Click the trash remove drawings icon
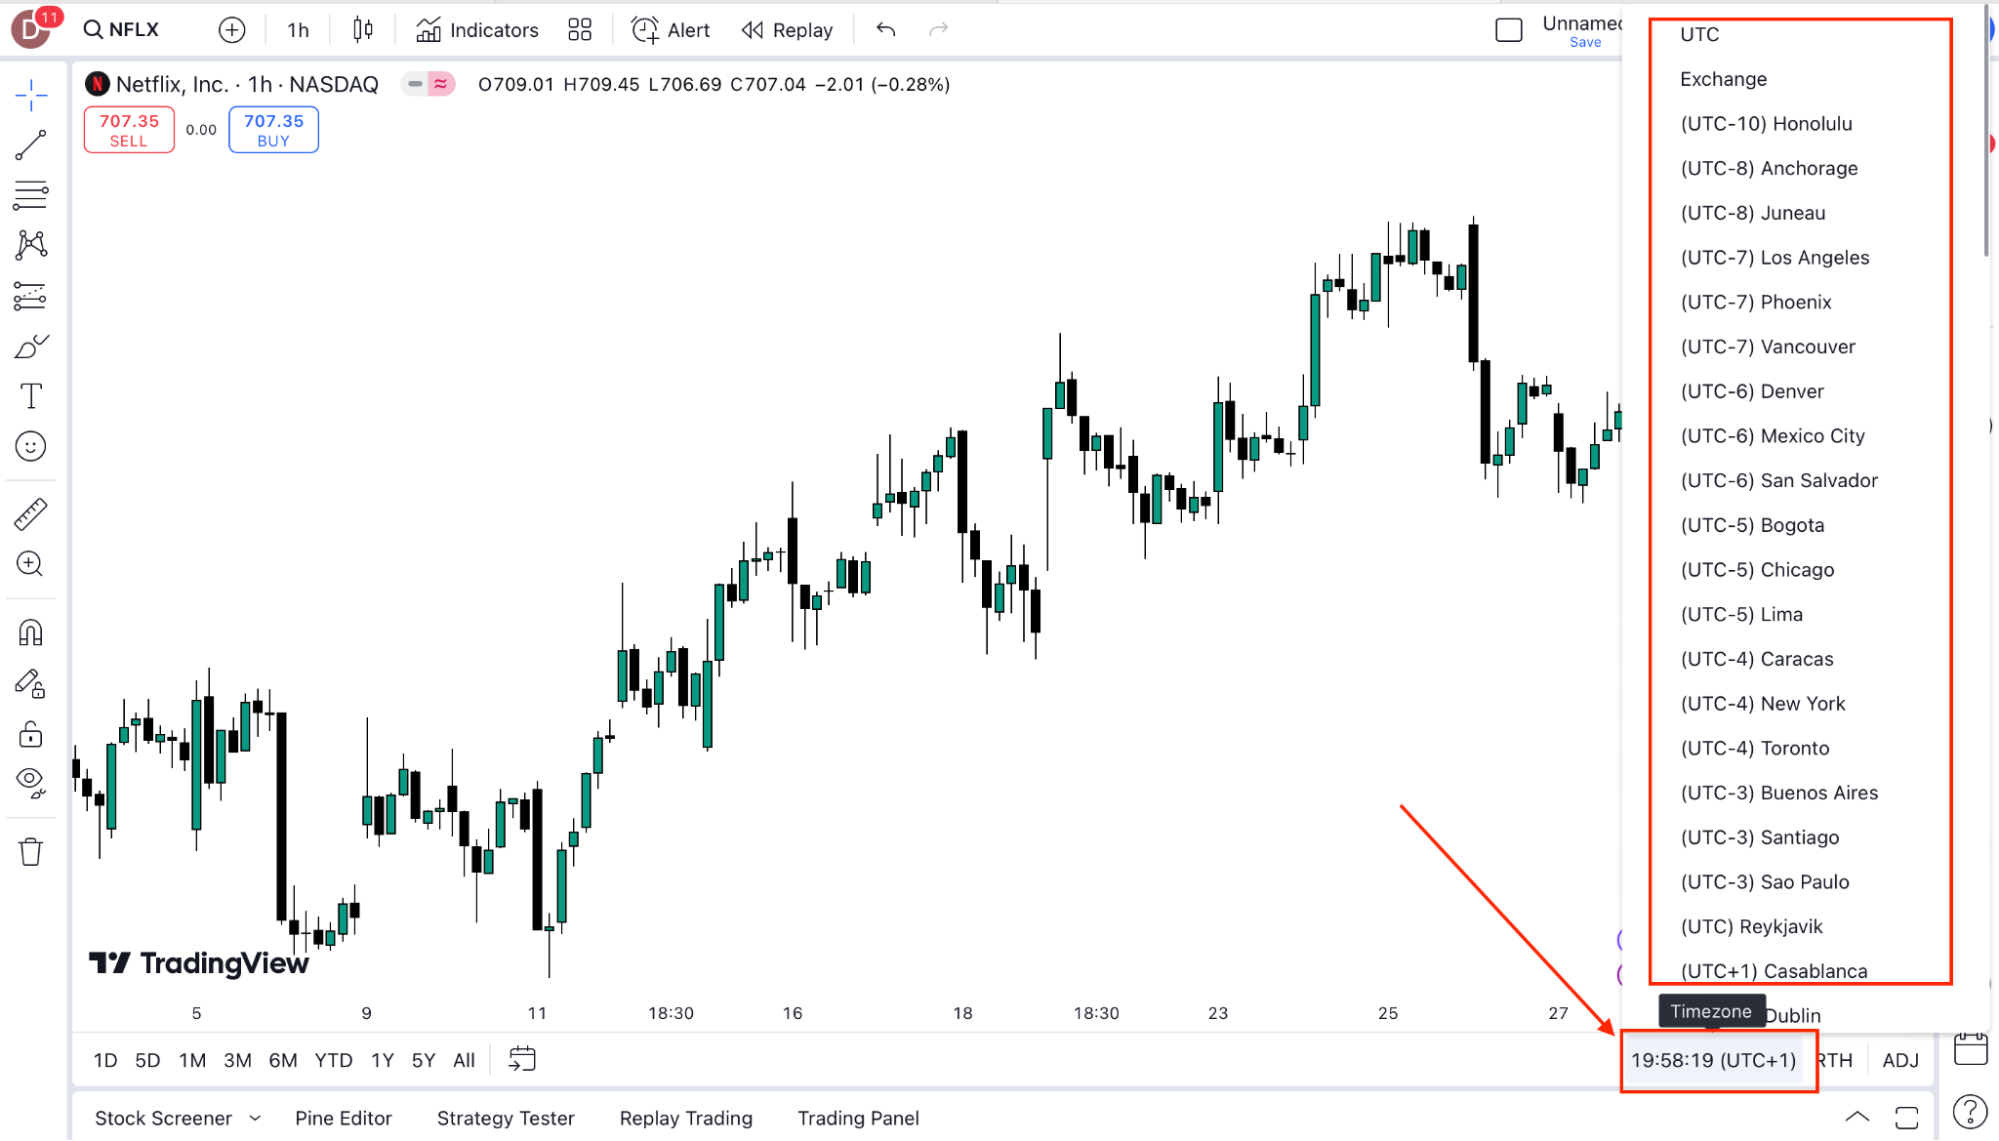The width and height of the screenshot is (1999, 1141). [x=31, y=852]
